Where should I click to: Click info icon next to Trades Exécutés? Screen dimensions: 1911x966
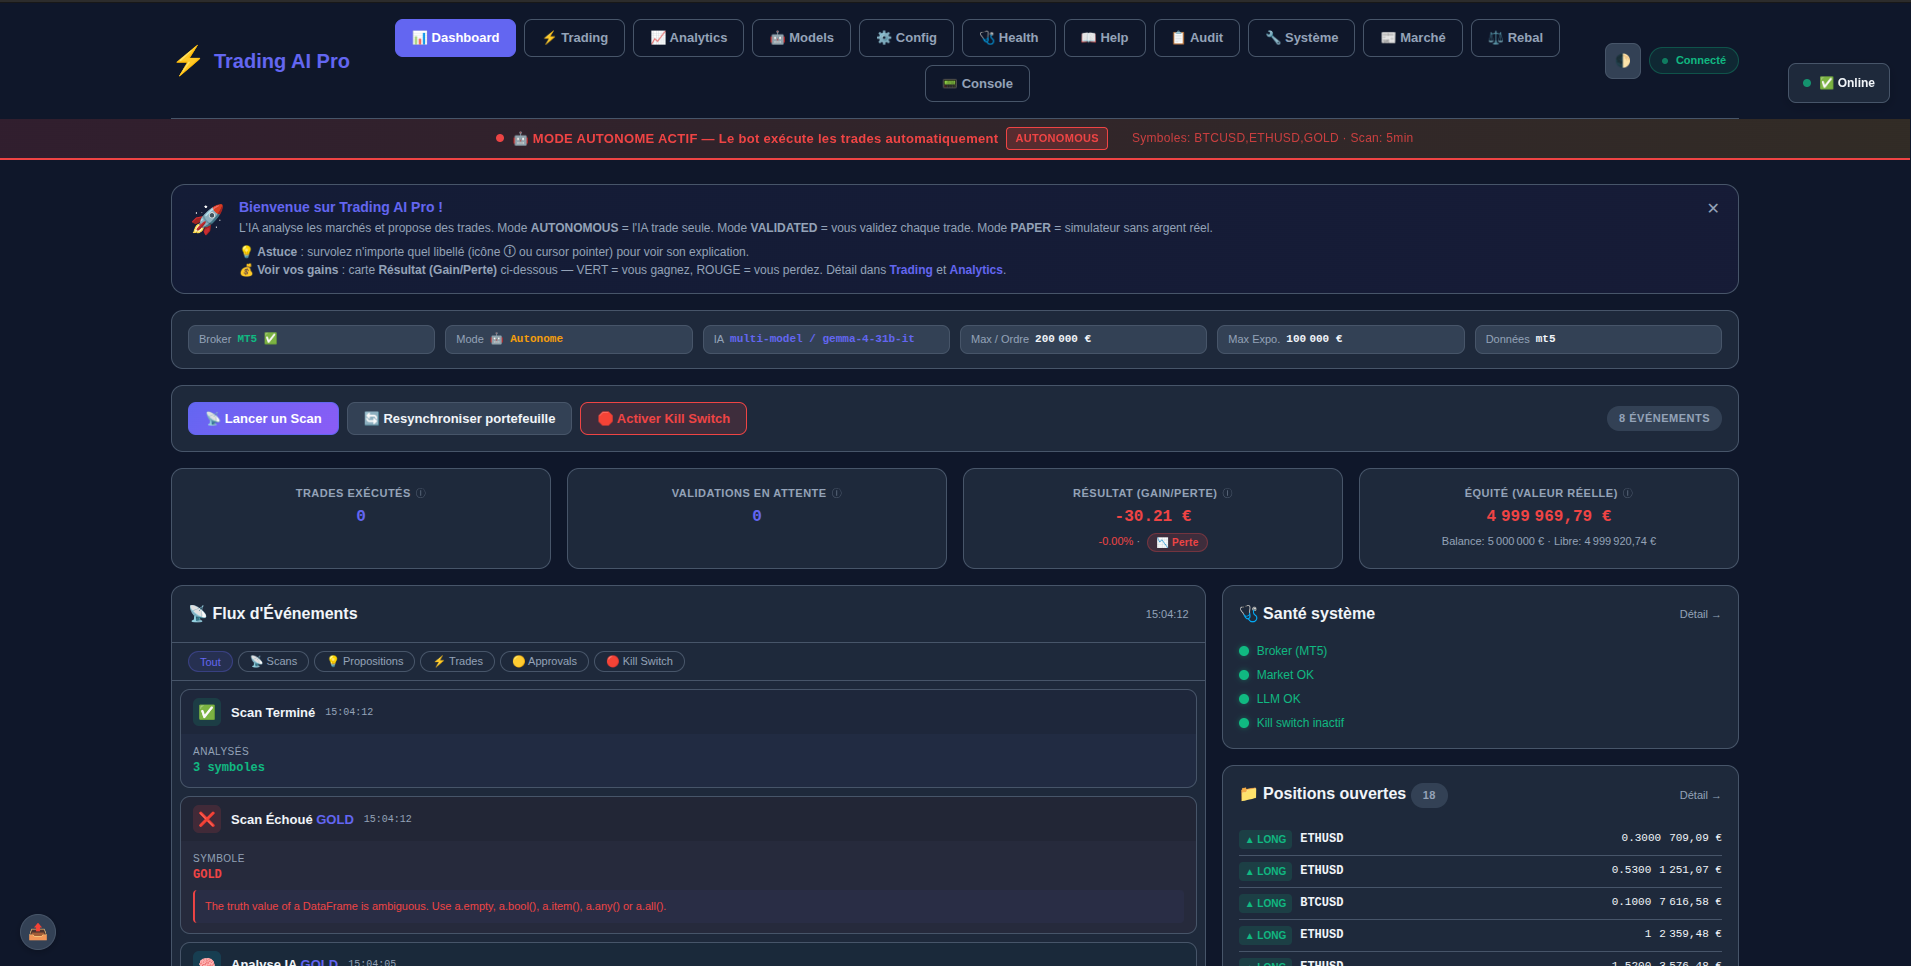pyautogui.click(x=421, y=493)
